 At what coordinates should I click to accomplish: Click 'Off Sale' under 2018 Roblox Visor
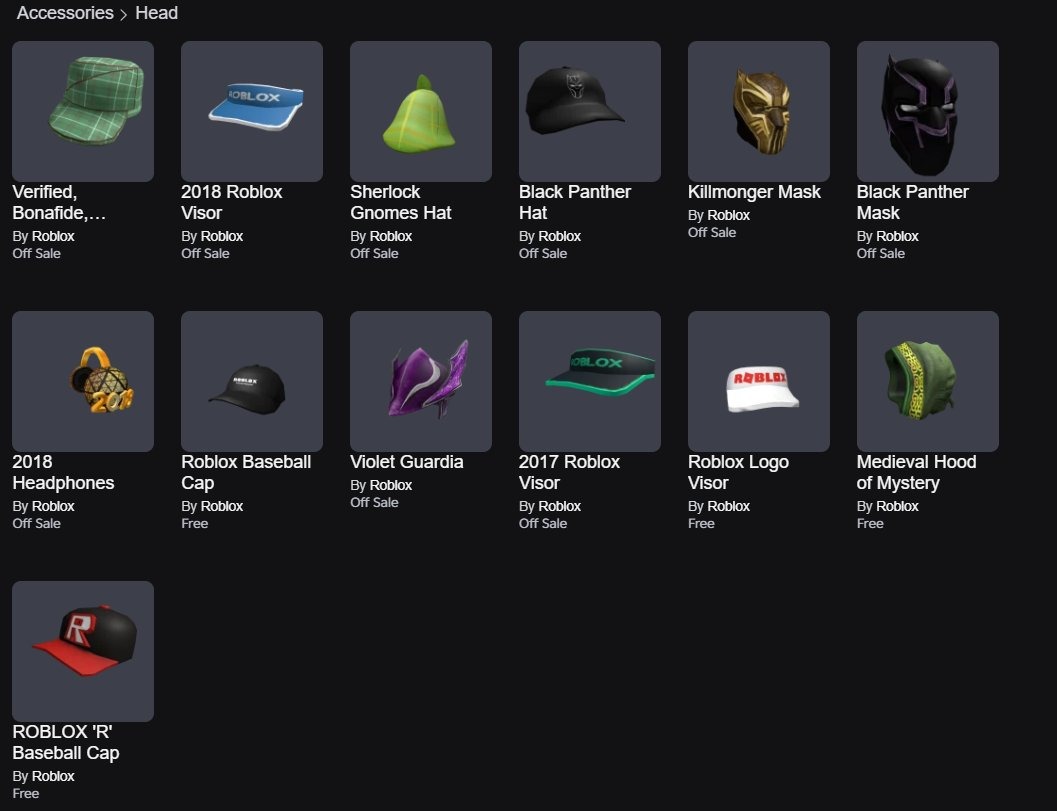(x=205, y=253)
